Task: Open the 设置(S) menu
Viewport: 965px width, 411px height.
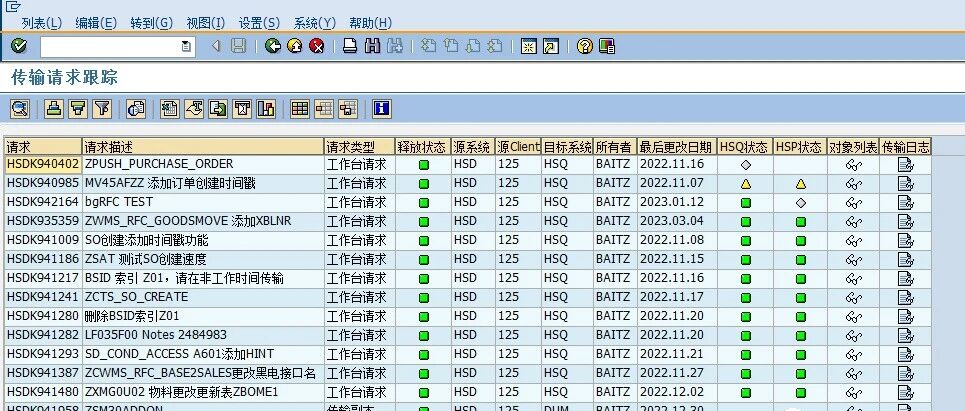Action: point(259,23)
